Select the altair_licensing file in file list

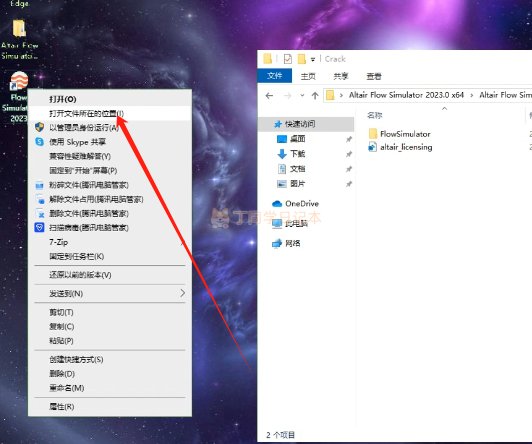click(406, 147)
